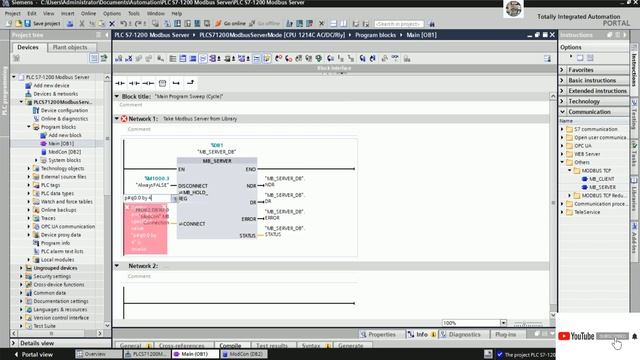The height and width of the screenshot is (360, 640).
Task: Click the close branch icon in favorites
Action: pyautogui.click(x=190, y=83)
